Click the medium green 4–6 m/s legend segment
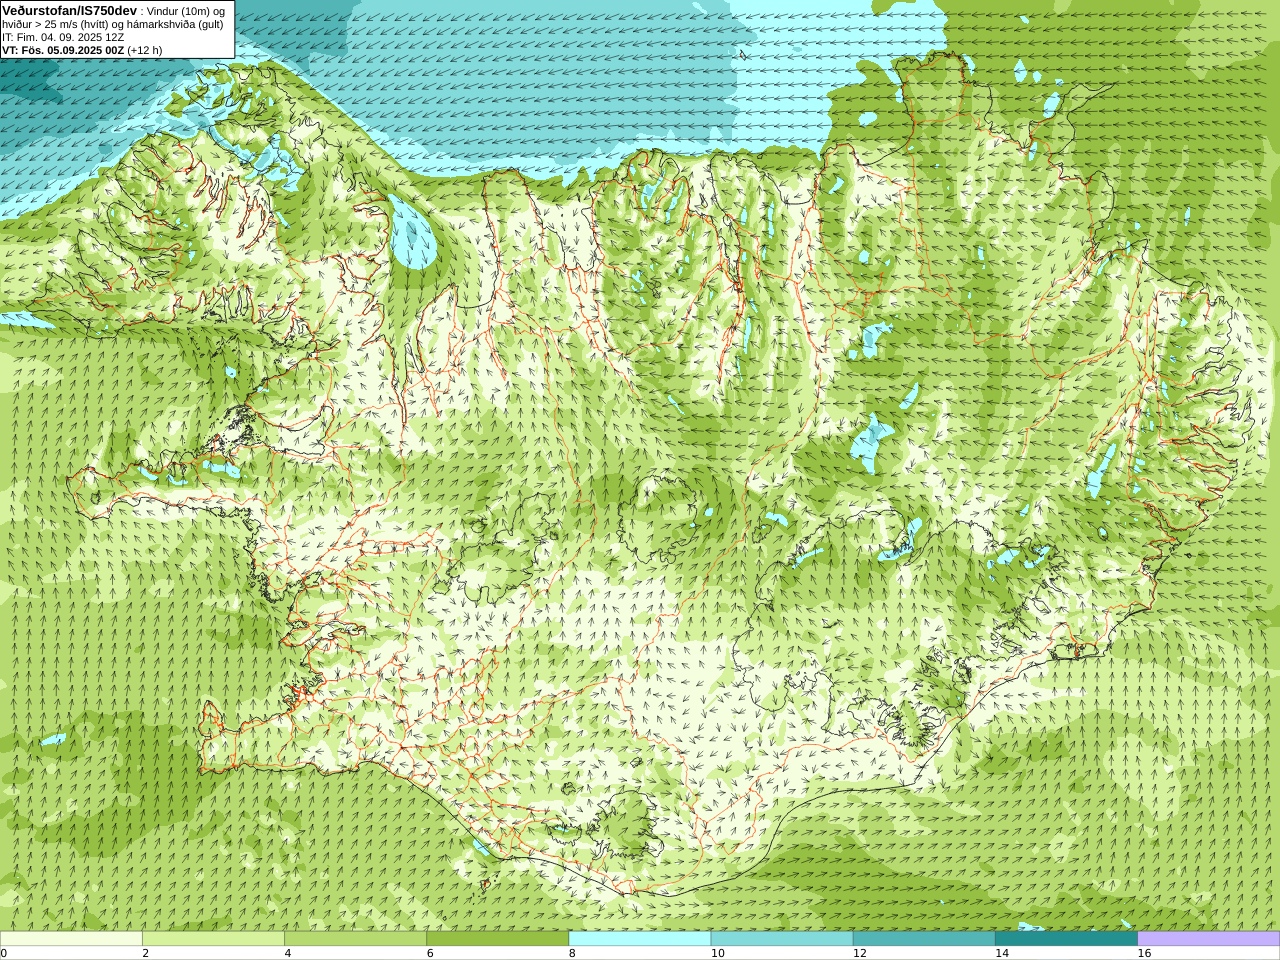 [x=355, y=939]
